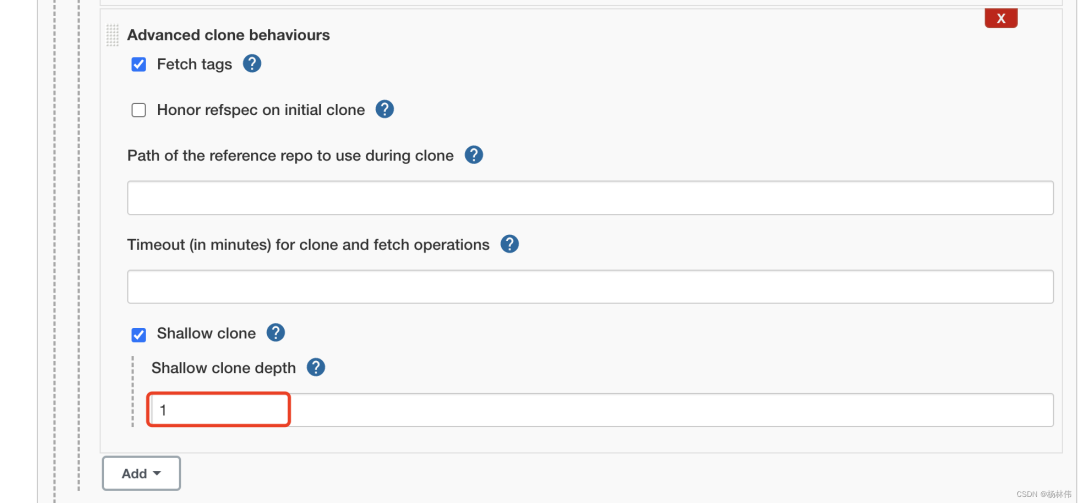This screenshot has width=1080, height=503.
Task: Open help for reference repo path
Action: 474,155
